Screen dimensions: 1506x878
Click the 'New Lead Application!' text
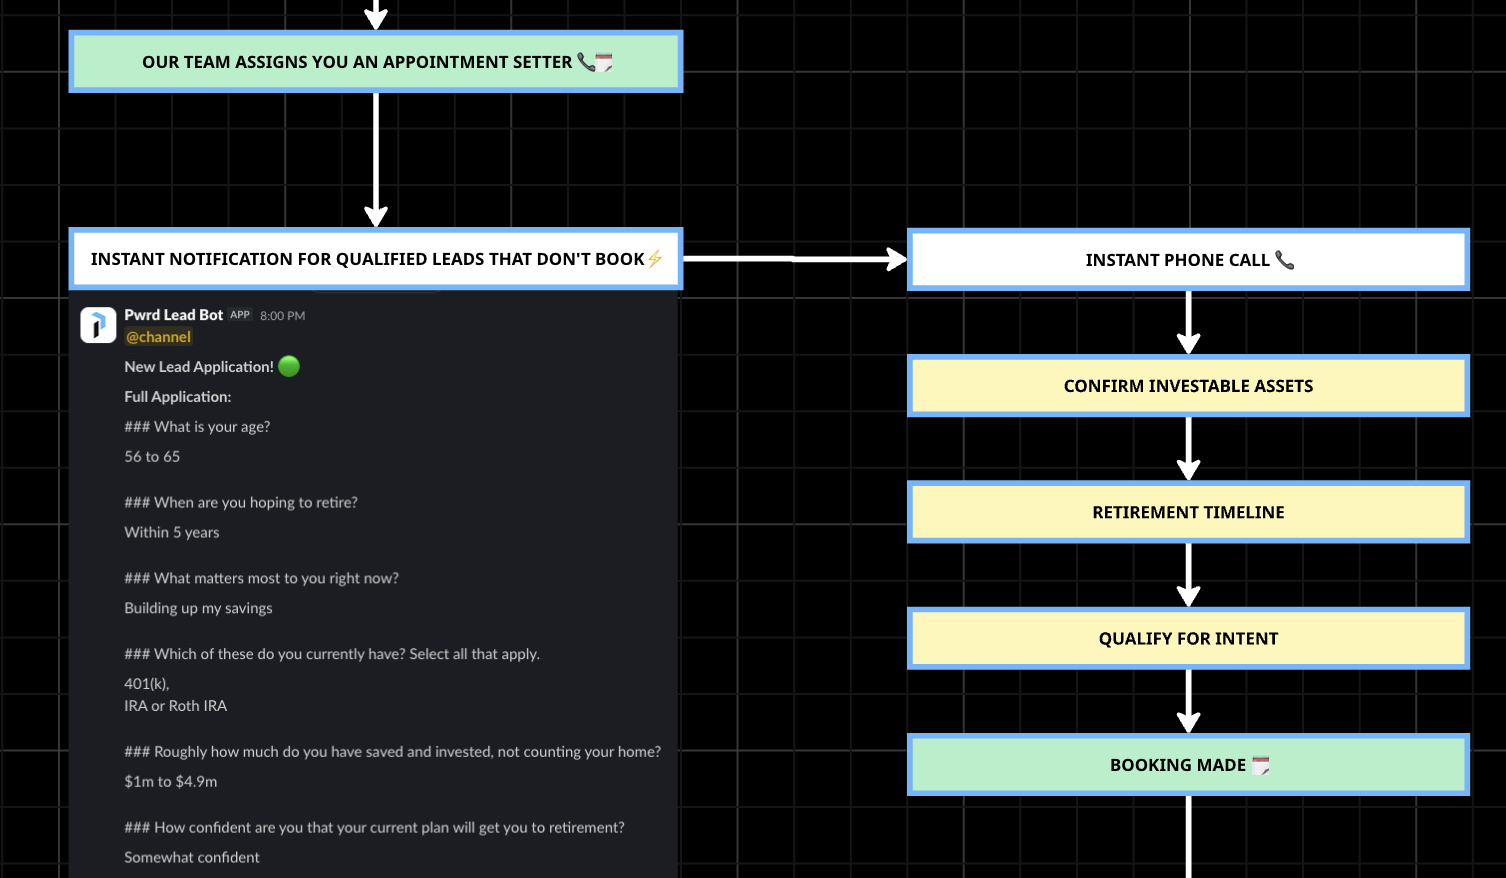click(199, 367)
